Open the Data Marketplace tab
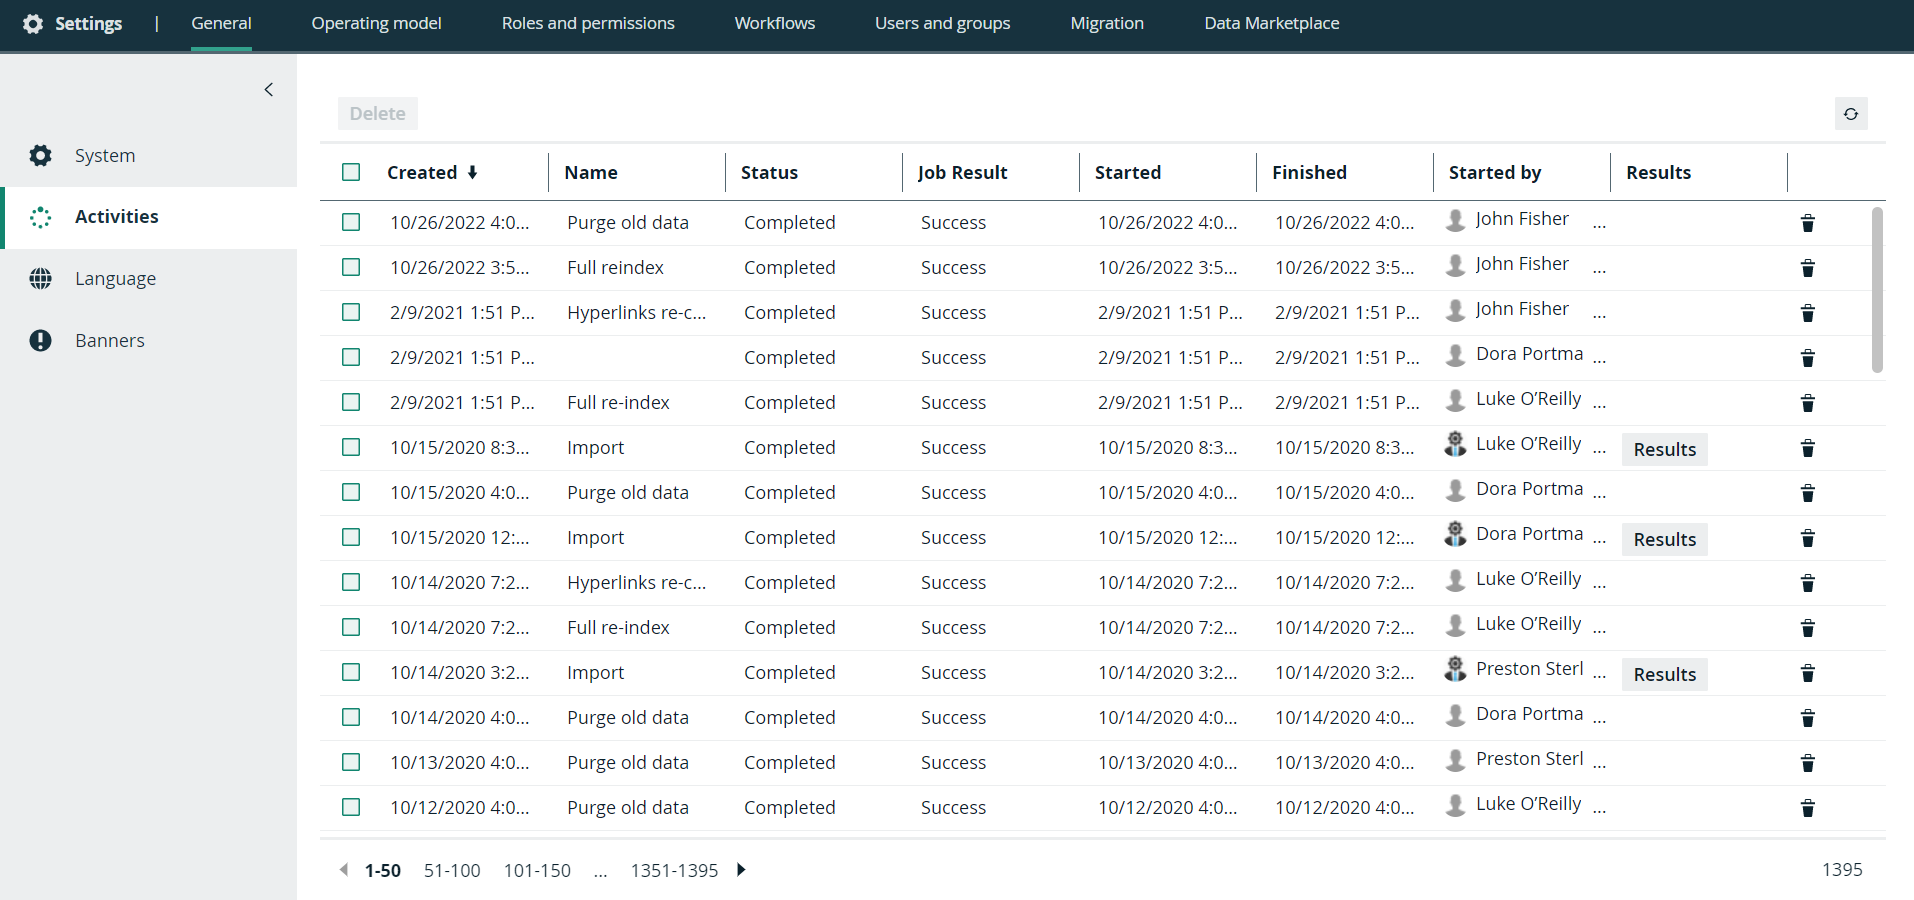The image size is (1914, 900). tap(1271, 24)
